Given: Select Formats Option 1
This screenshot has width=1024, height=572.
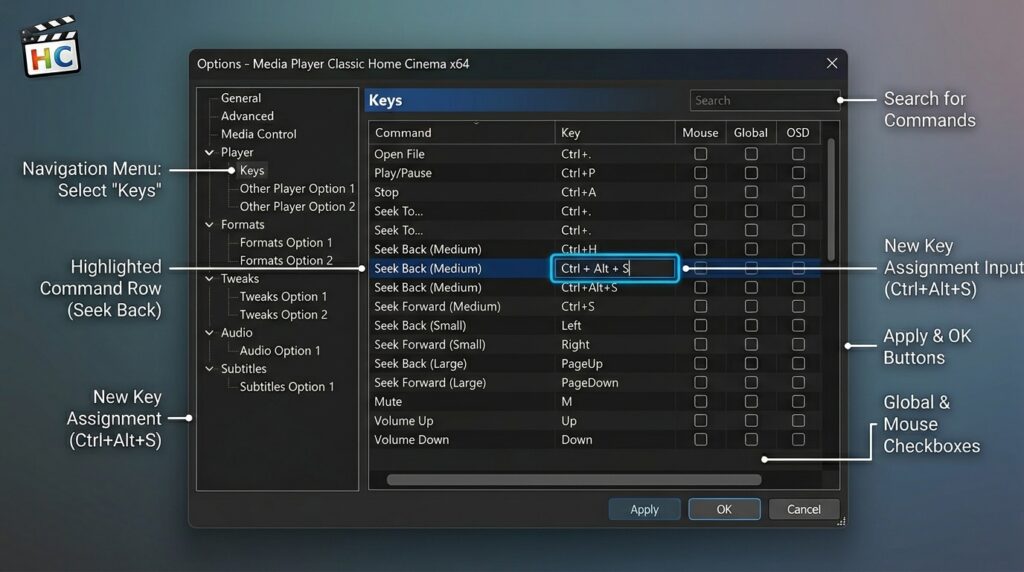Looking at the screenshot, I should 286,242.
